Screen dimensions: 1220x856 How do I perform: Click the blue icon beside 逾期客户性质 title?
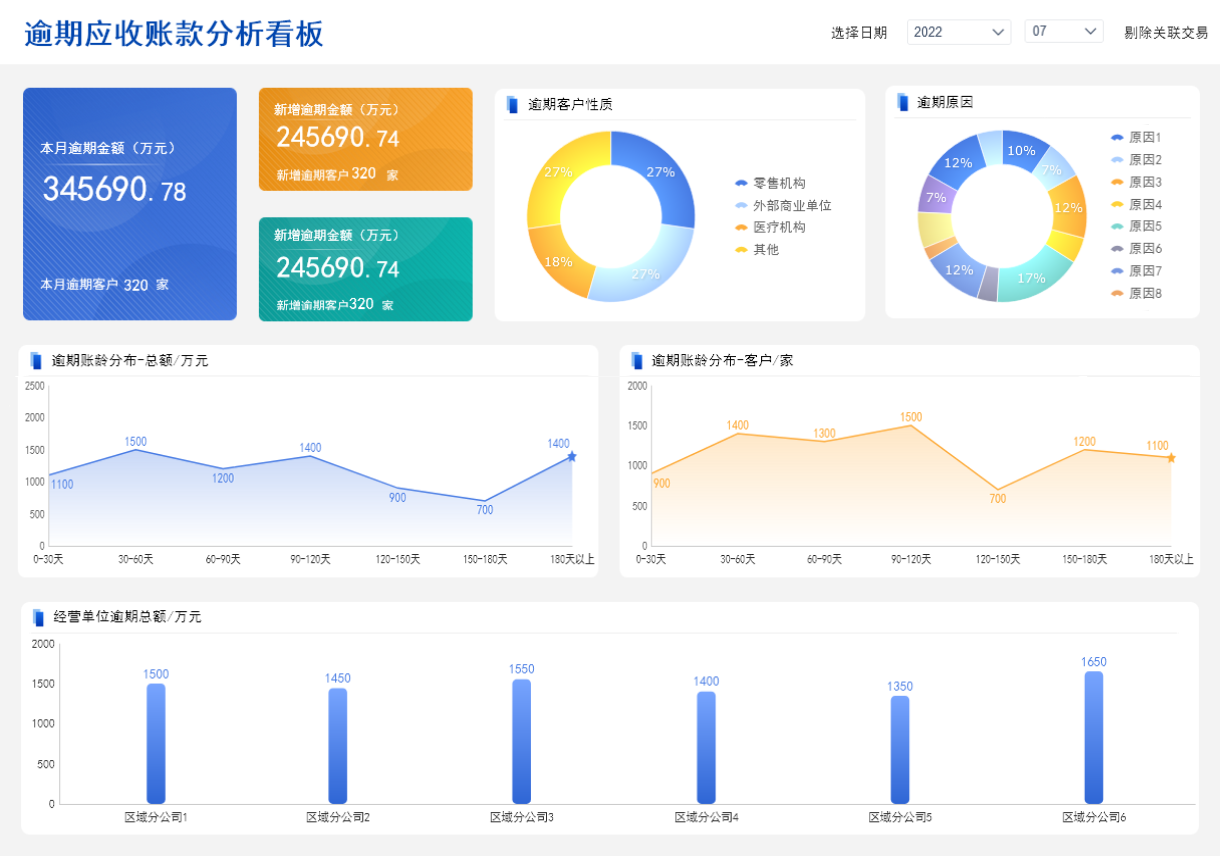coord(513,104)
